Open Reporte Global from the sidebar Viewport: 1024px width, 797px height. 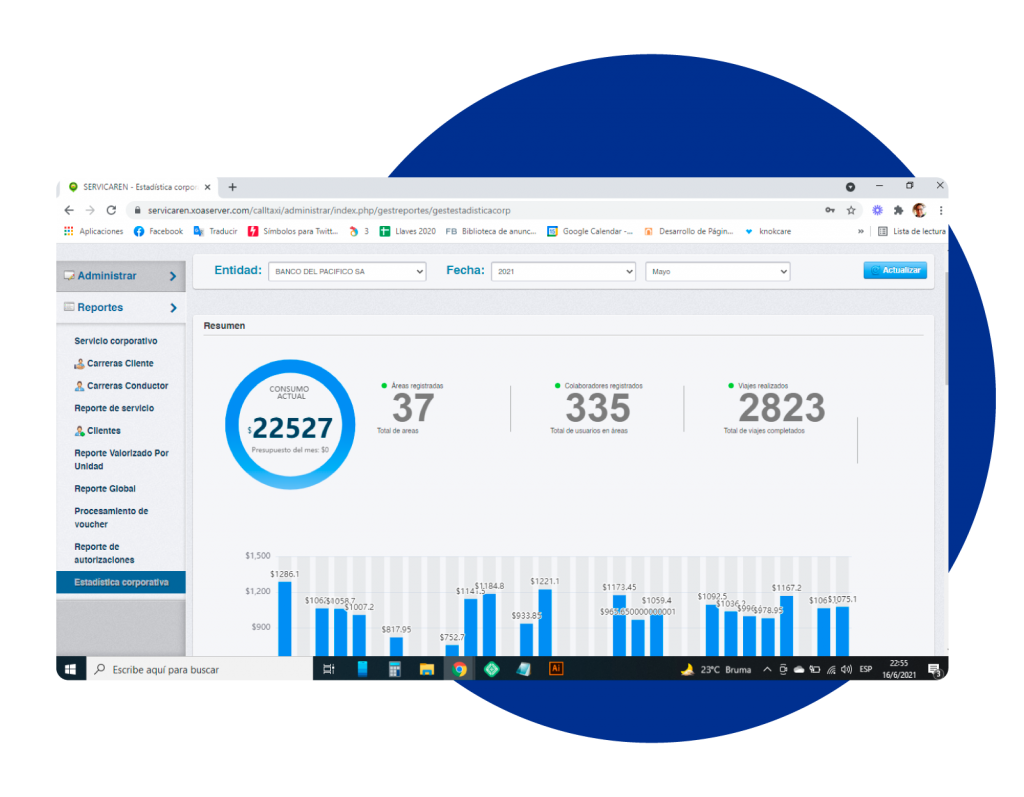pos(105,489)
